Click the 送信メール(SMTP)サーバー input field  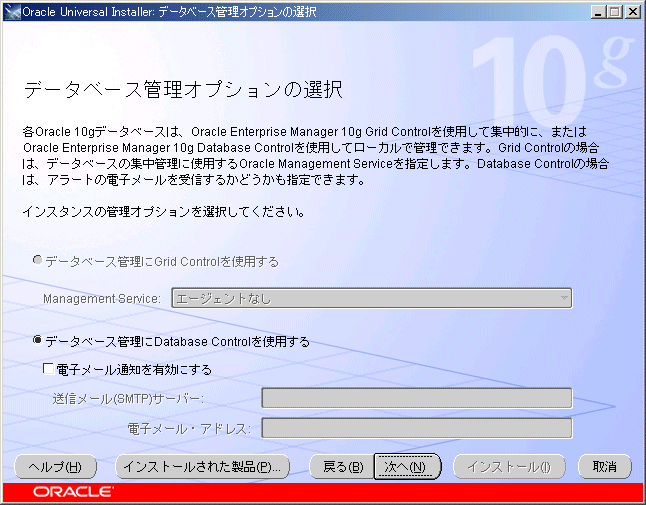[417, 398]
